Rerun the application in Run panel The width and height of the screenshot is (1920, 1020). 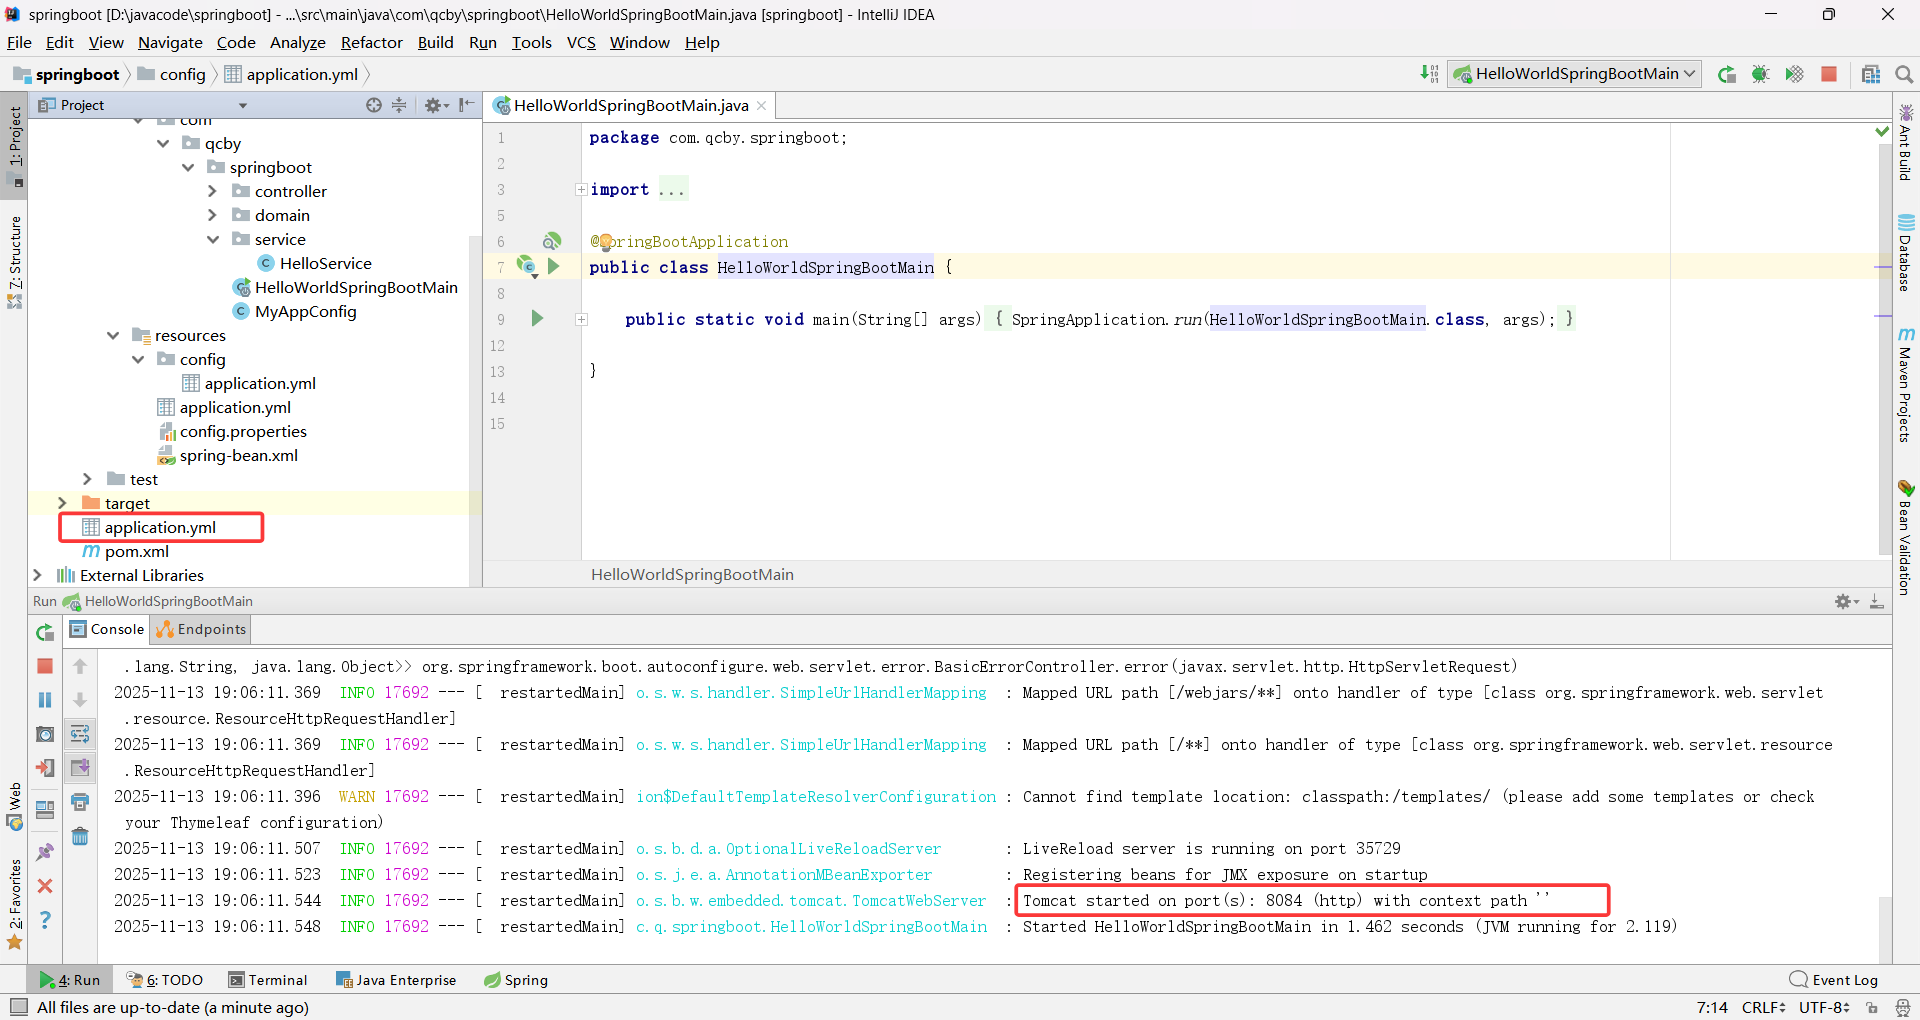pos(45,632)
